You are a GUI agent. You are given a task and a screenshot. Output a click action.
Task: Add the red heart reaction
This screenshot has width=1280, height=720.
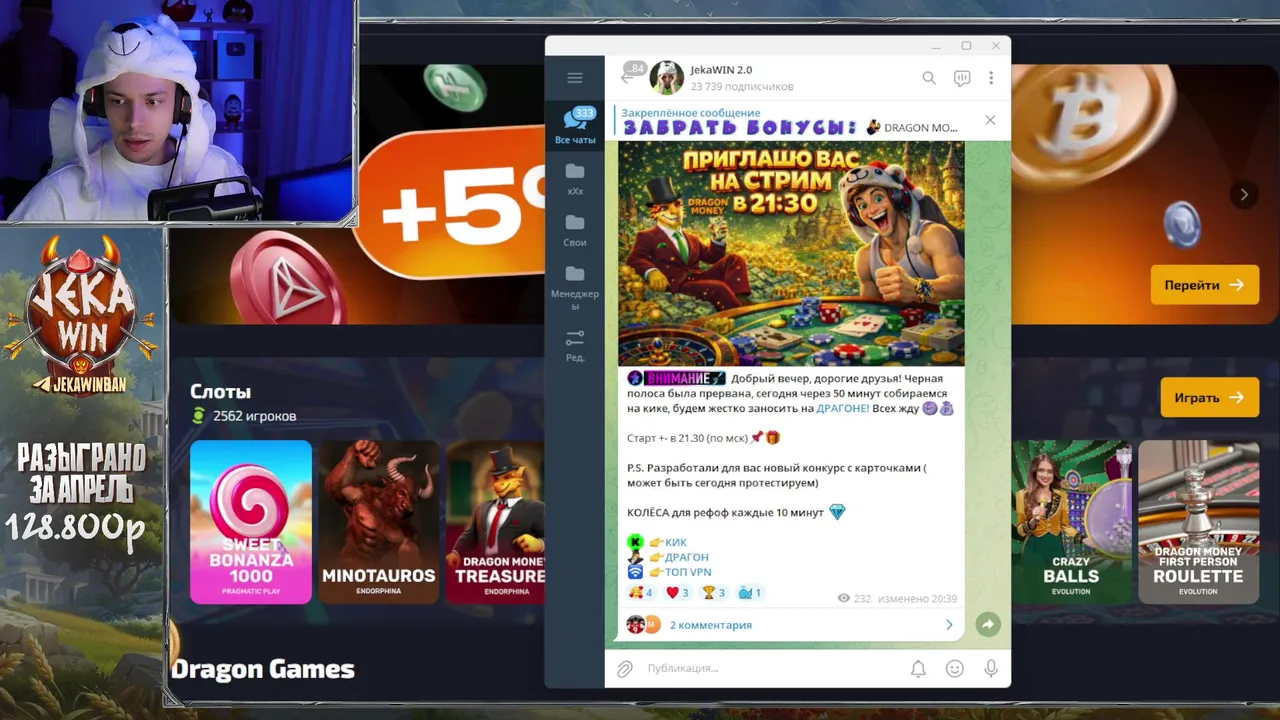(678, 593)
